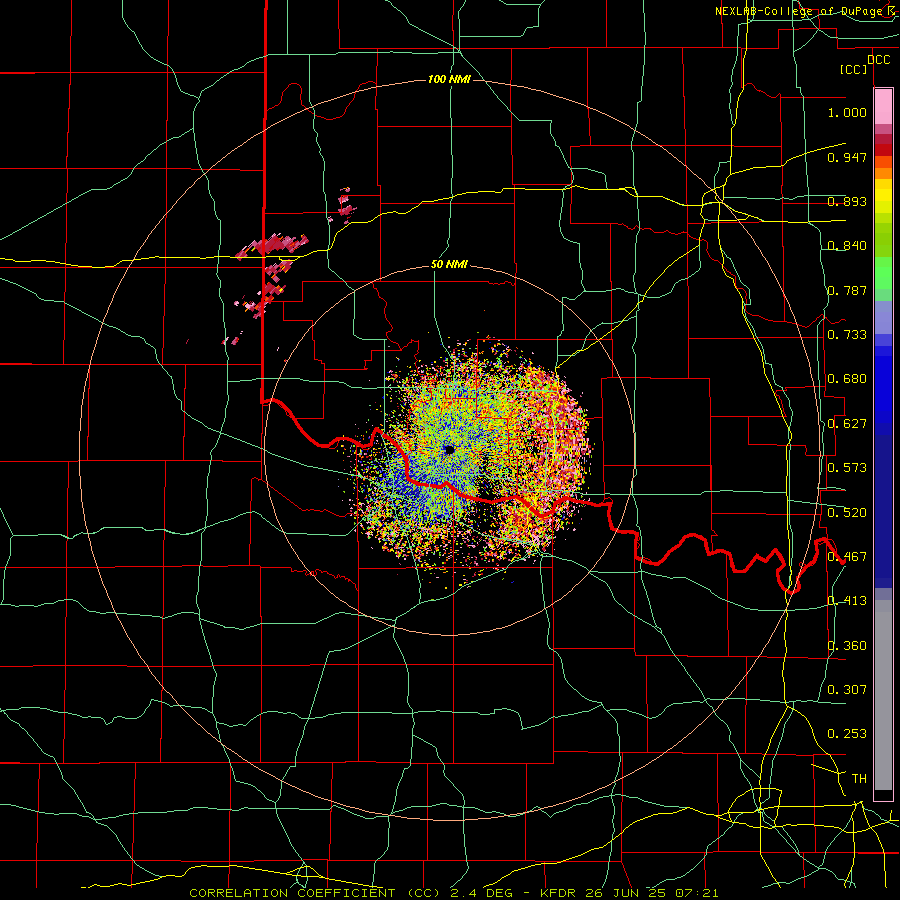900x900 pixels.
Task: Pick the pink segment atop the color scale
Action: click(x=883, y=107)
